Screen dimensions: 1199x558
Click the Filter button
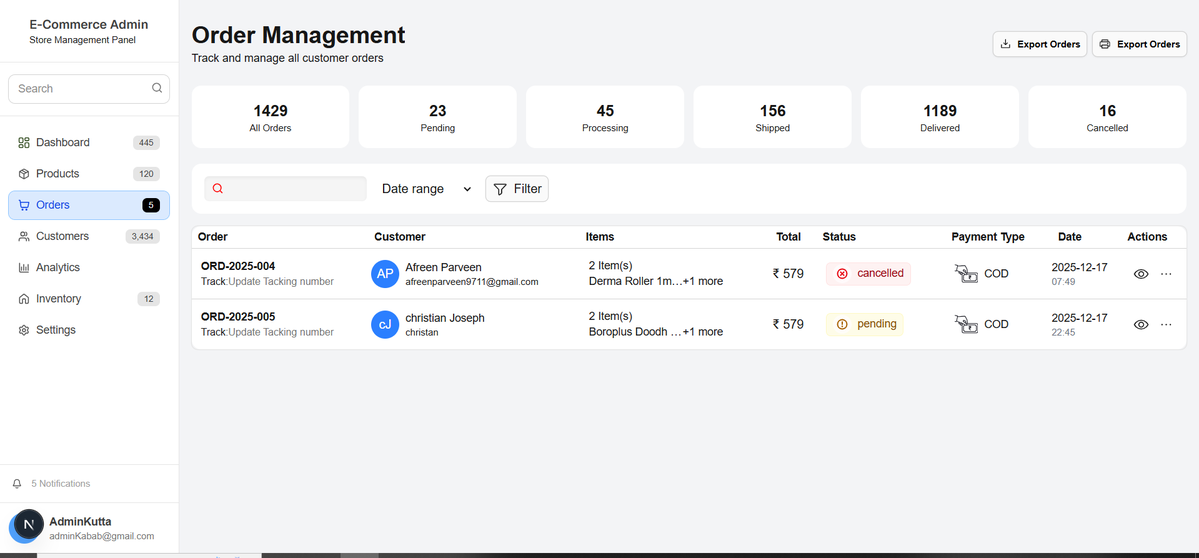point(517,189)
